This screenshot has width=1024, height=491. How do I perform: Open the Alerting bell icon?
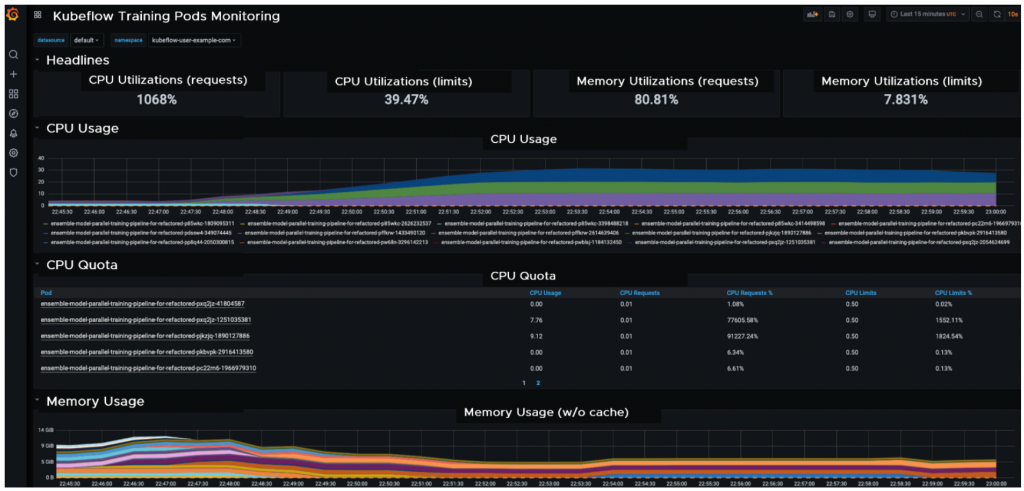click(x=13, y=133)
